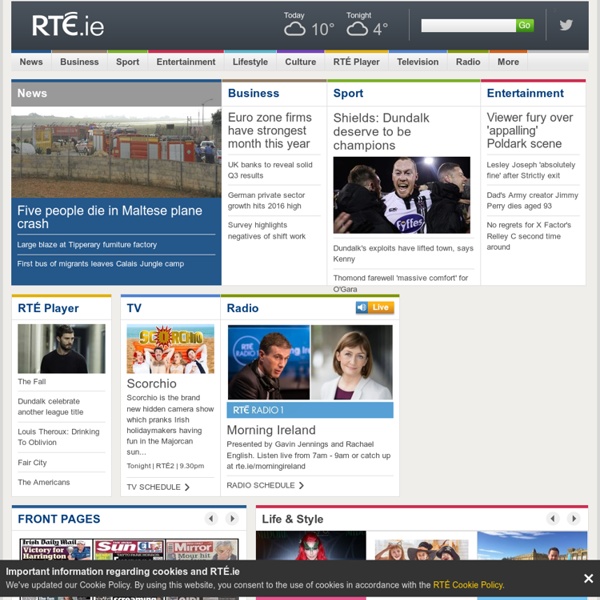Open News in the navigation bar
Screen dimensions: 600x600
pyautogui.click(x=31, y=62)
